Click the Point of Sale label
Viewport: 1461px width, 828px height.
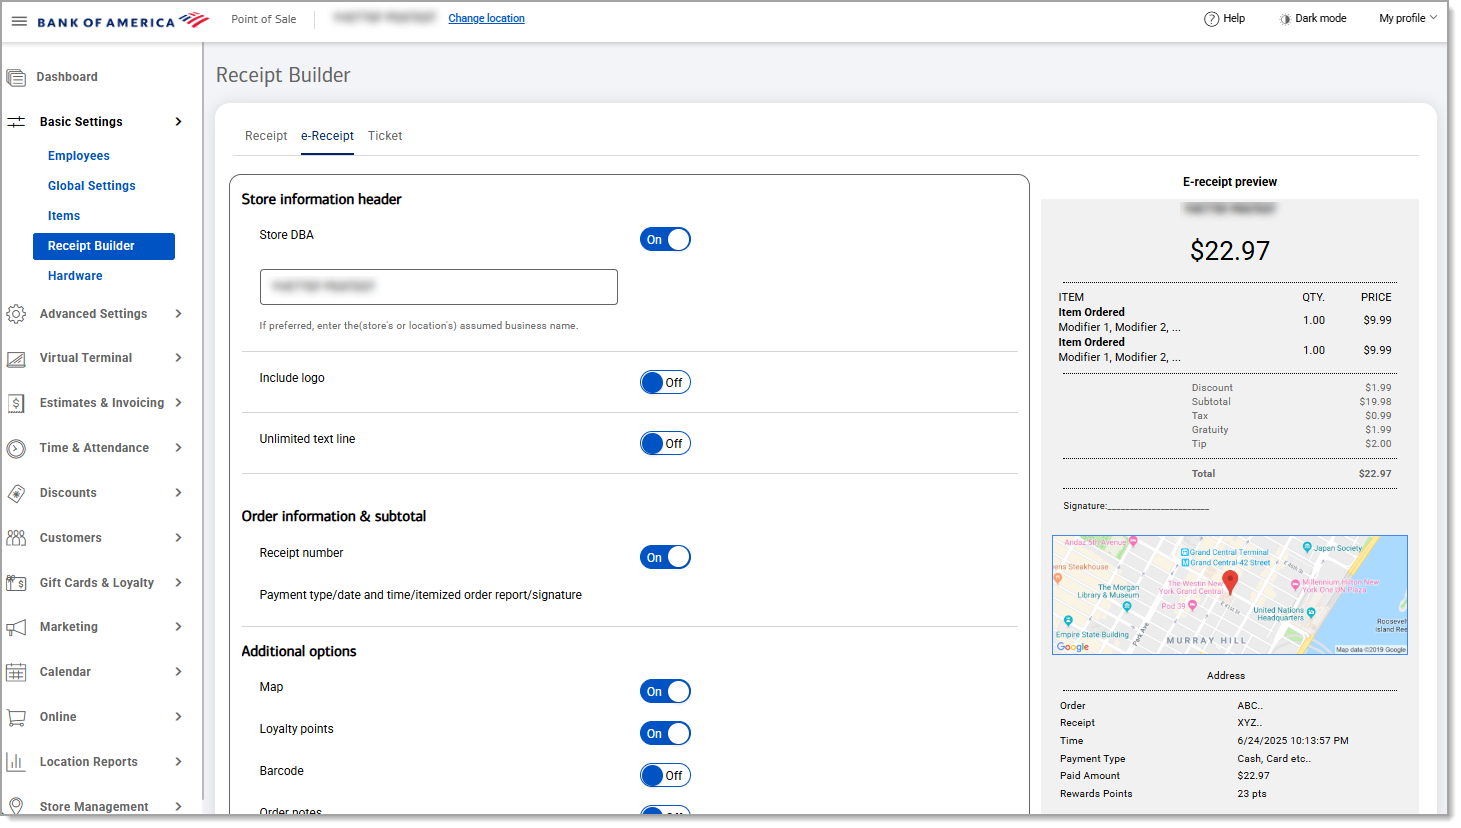point(264,19)
